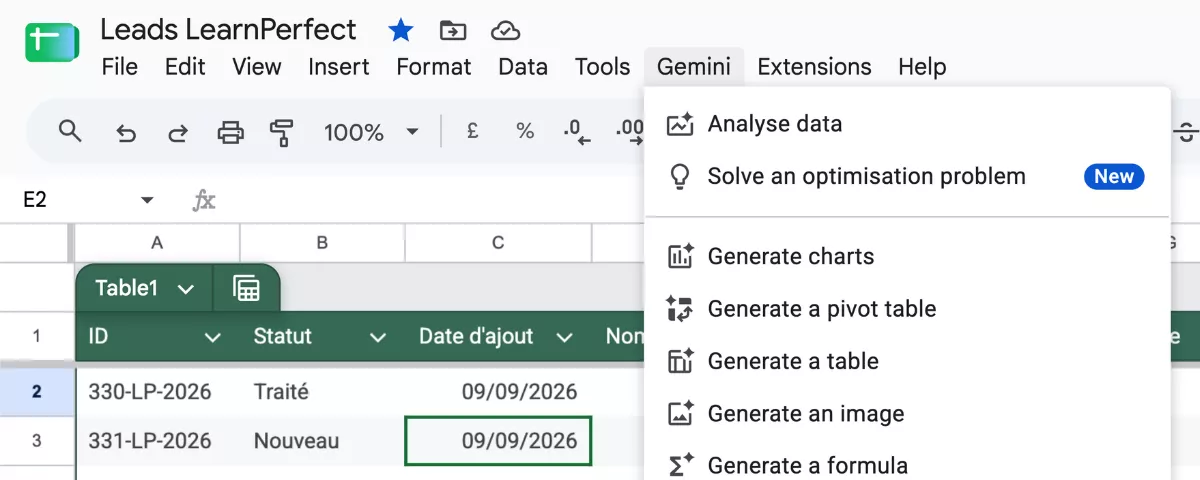Screen dimensions: 1200x480
Task: Open the Format menu
Action: coord(434,67)
